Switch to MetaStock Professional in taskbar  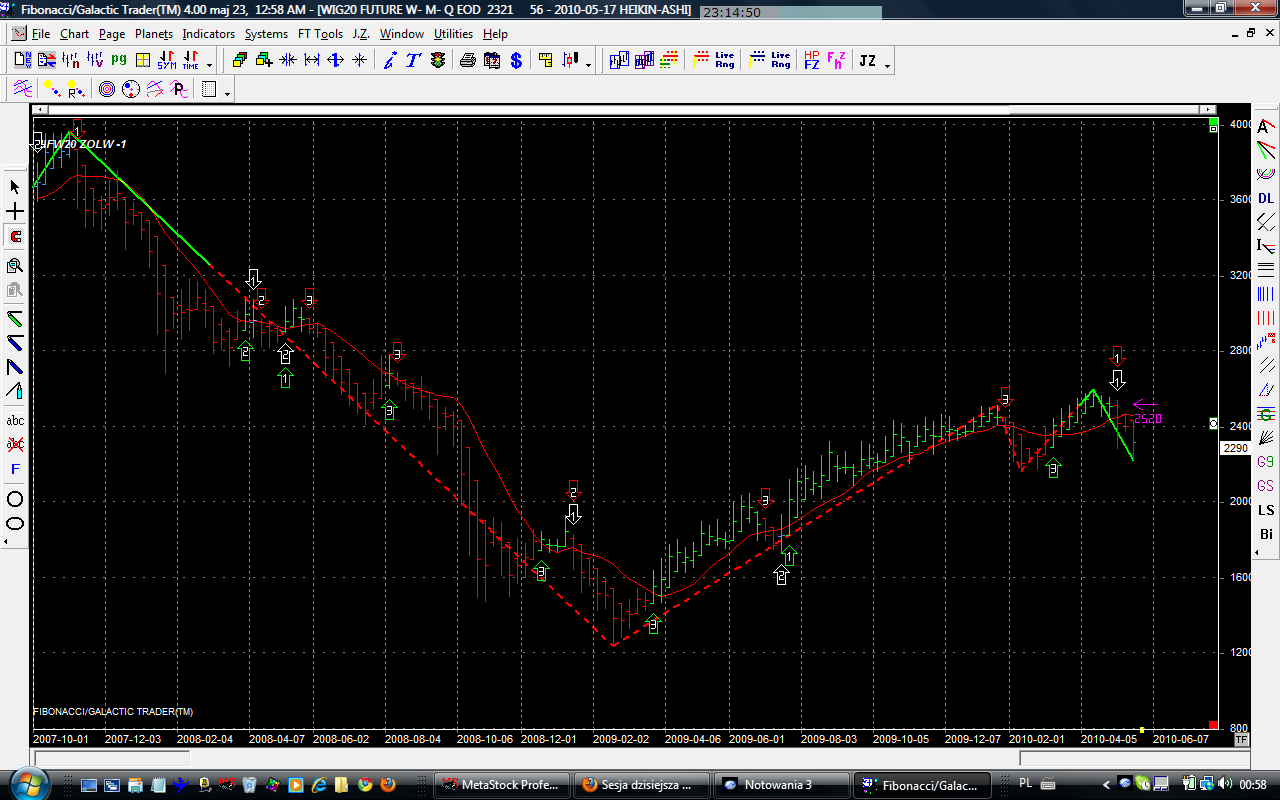click(x=503, y=784)
